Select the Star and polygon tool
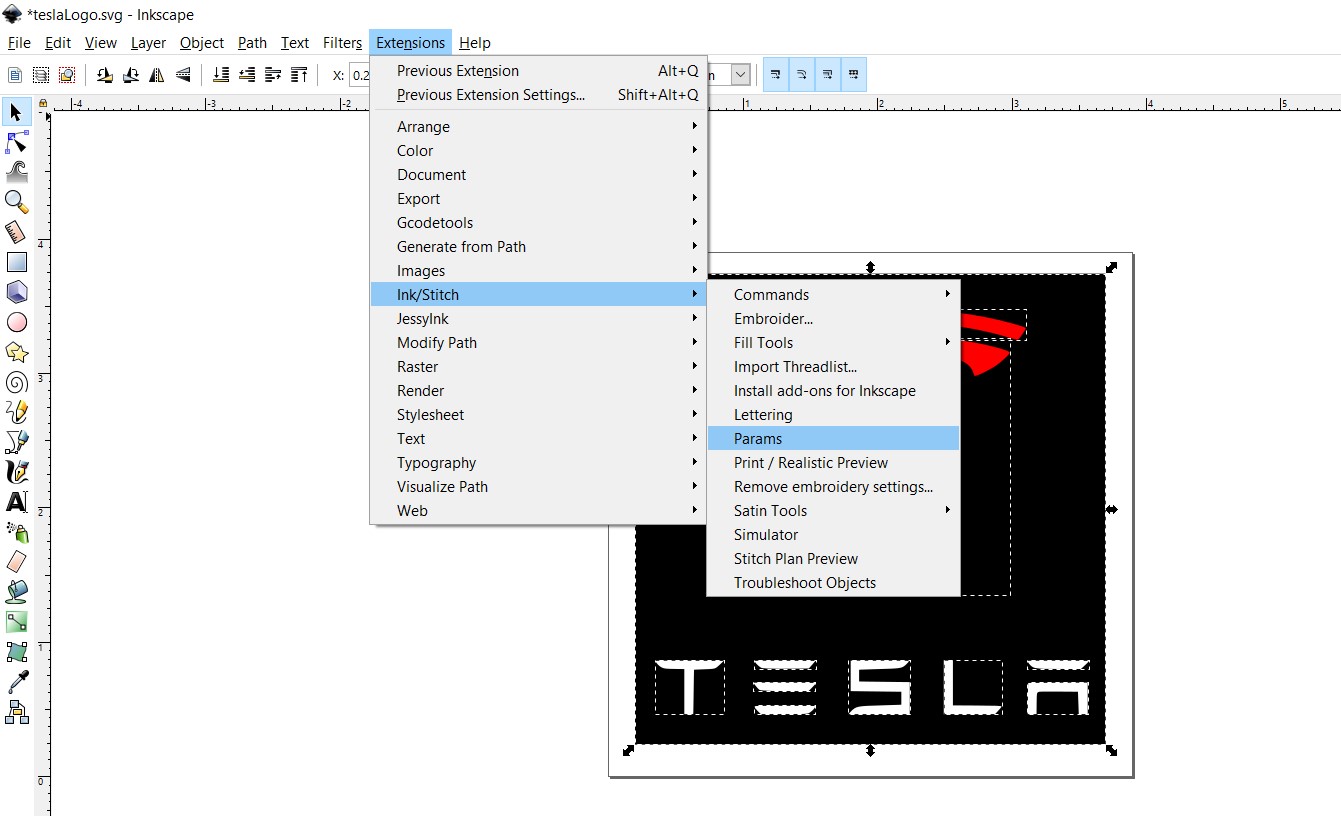The height and width of the screenshot is (816, 1341). [16, 352]
